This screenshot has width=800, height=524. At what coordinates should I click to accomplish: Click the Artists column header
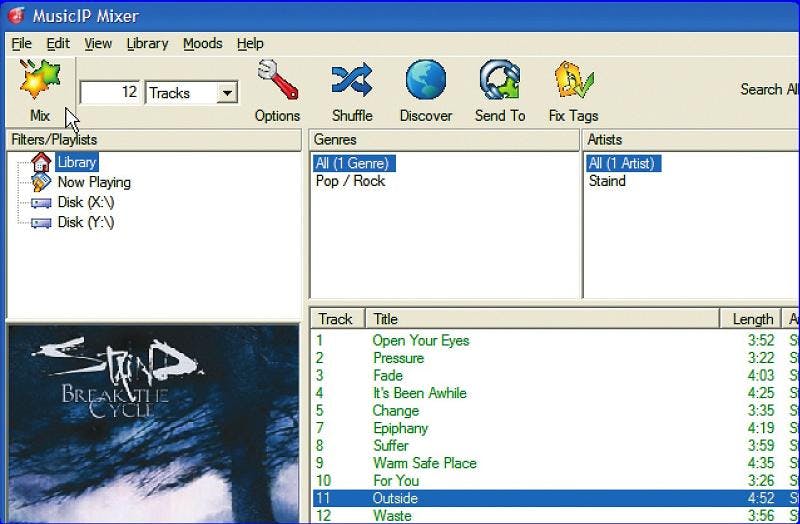pos(691,140)
